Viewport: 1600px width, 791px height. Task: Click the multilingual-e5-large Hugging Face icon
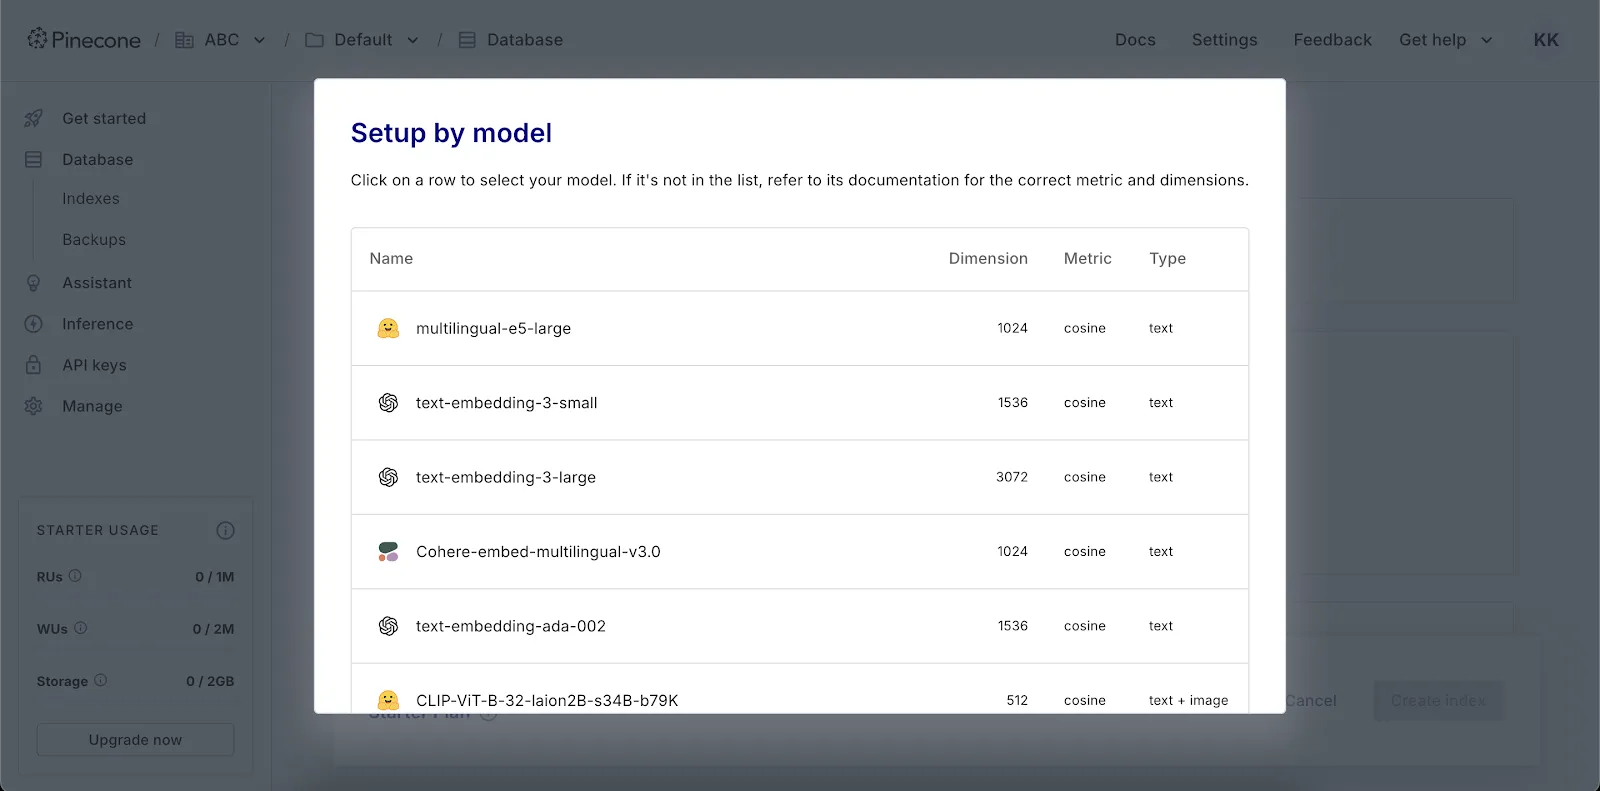[388, 328]
